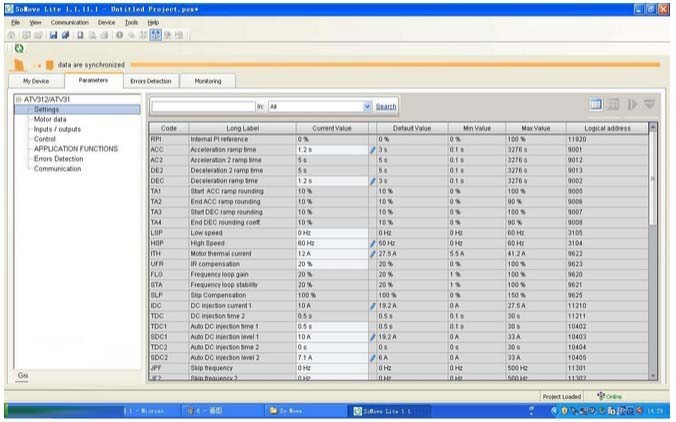Click the pencil icon in the ACC row

(372, 150)
